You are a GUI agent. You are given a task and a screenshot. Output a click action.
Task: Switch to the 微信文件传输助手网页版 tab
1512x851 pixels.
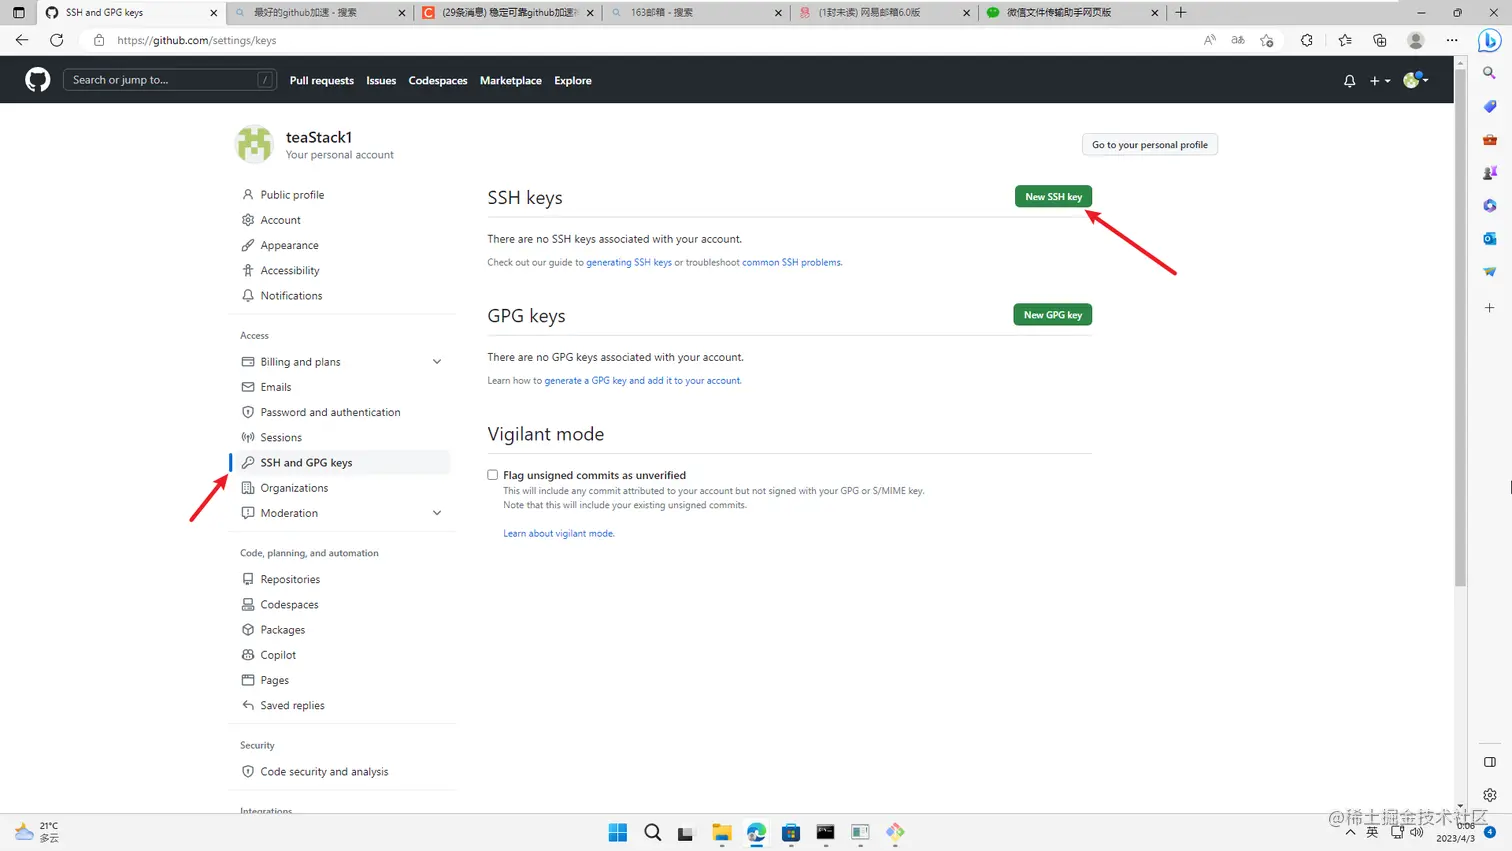(1072, 13)
